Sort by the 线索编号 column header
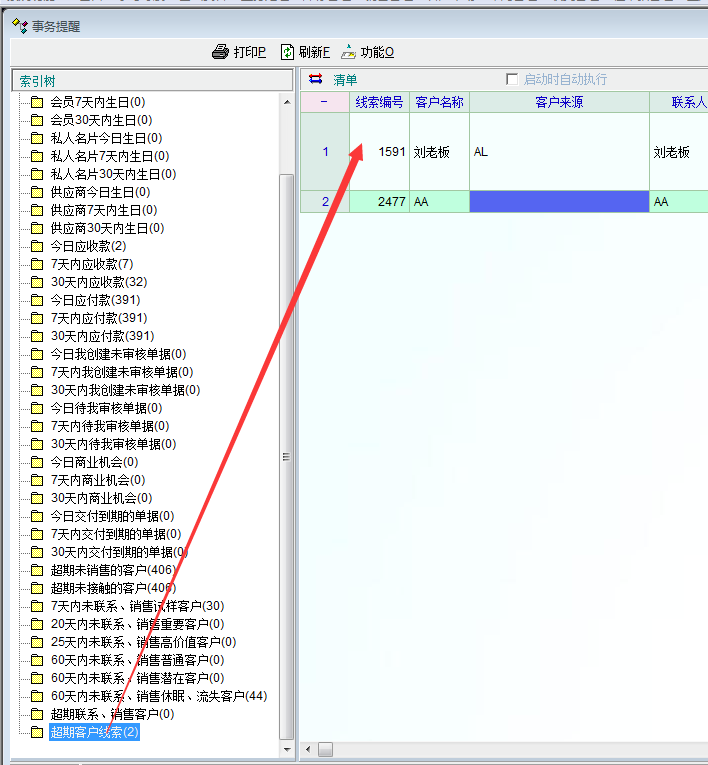708x765 pixels. tap(379, 102)
